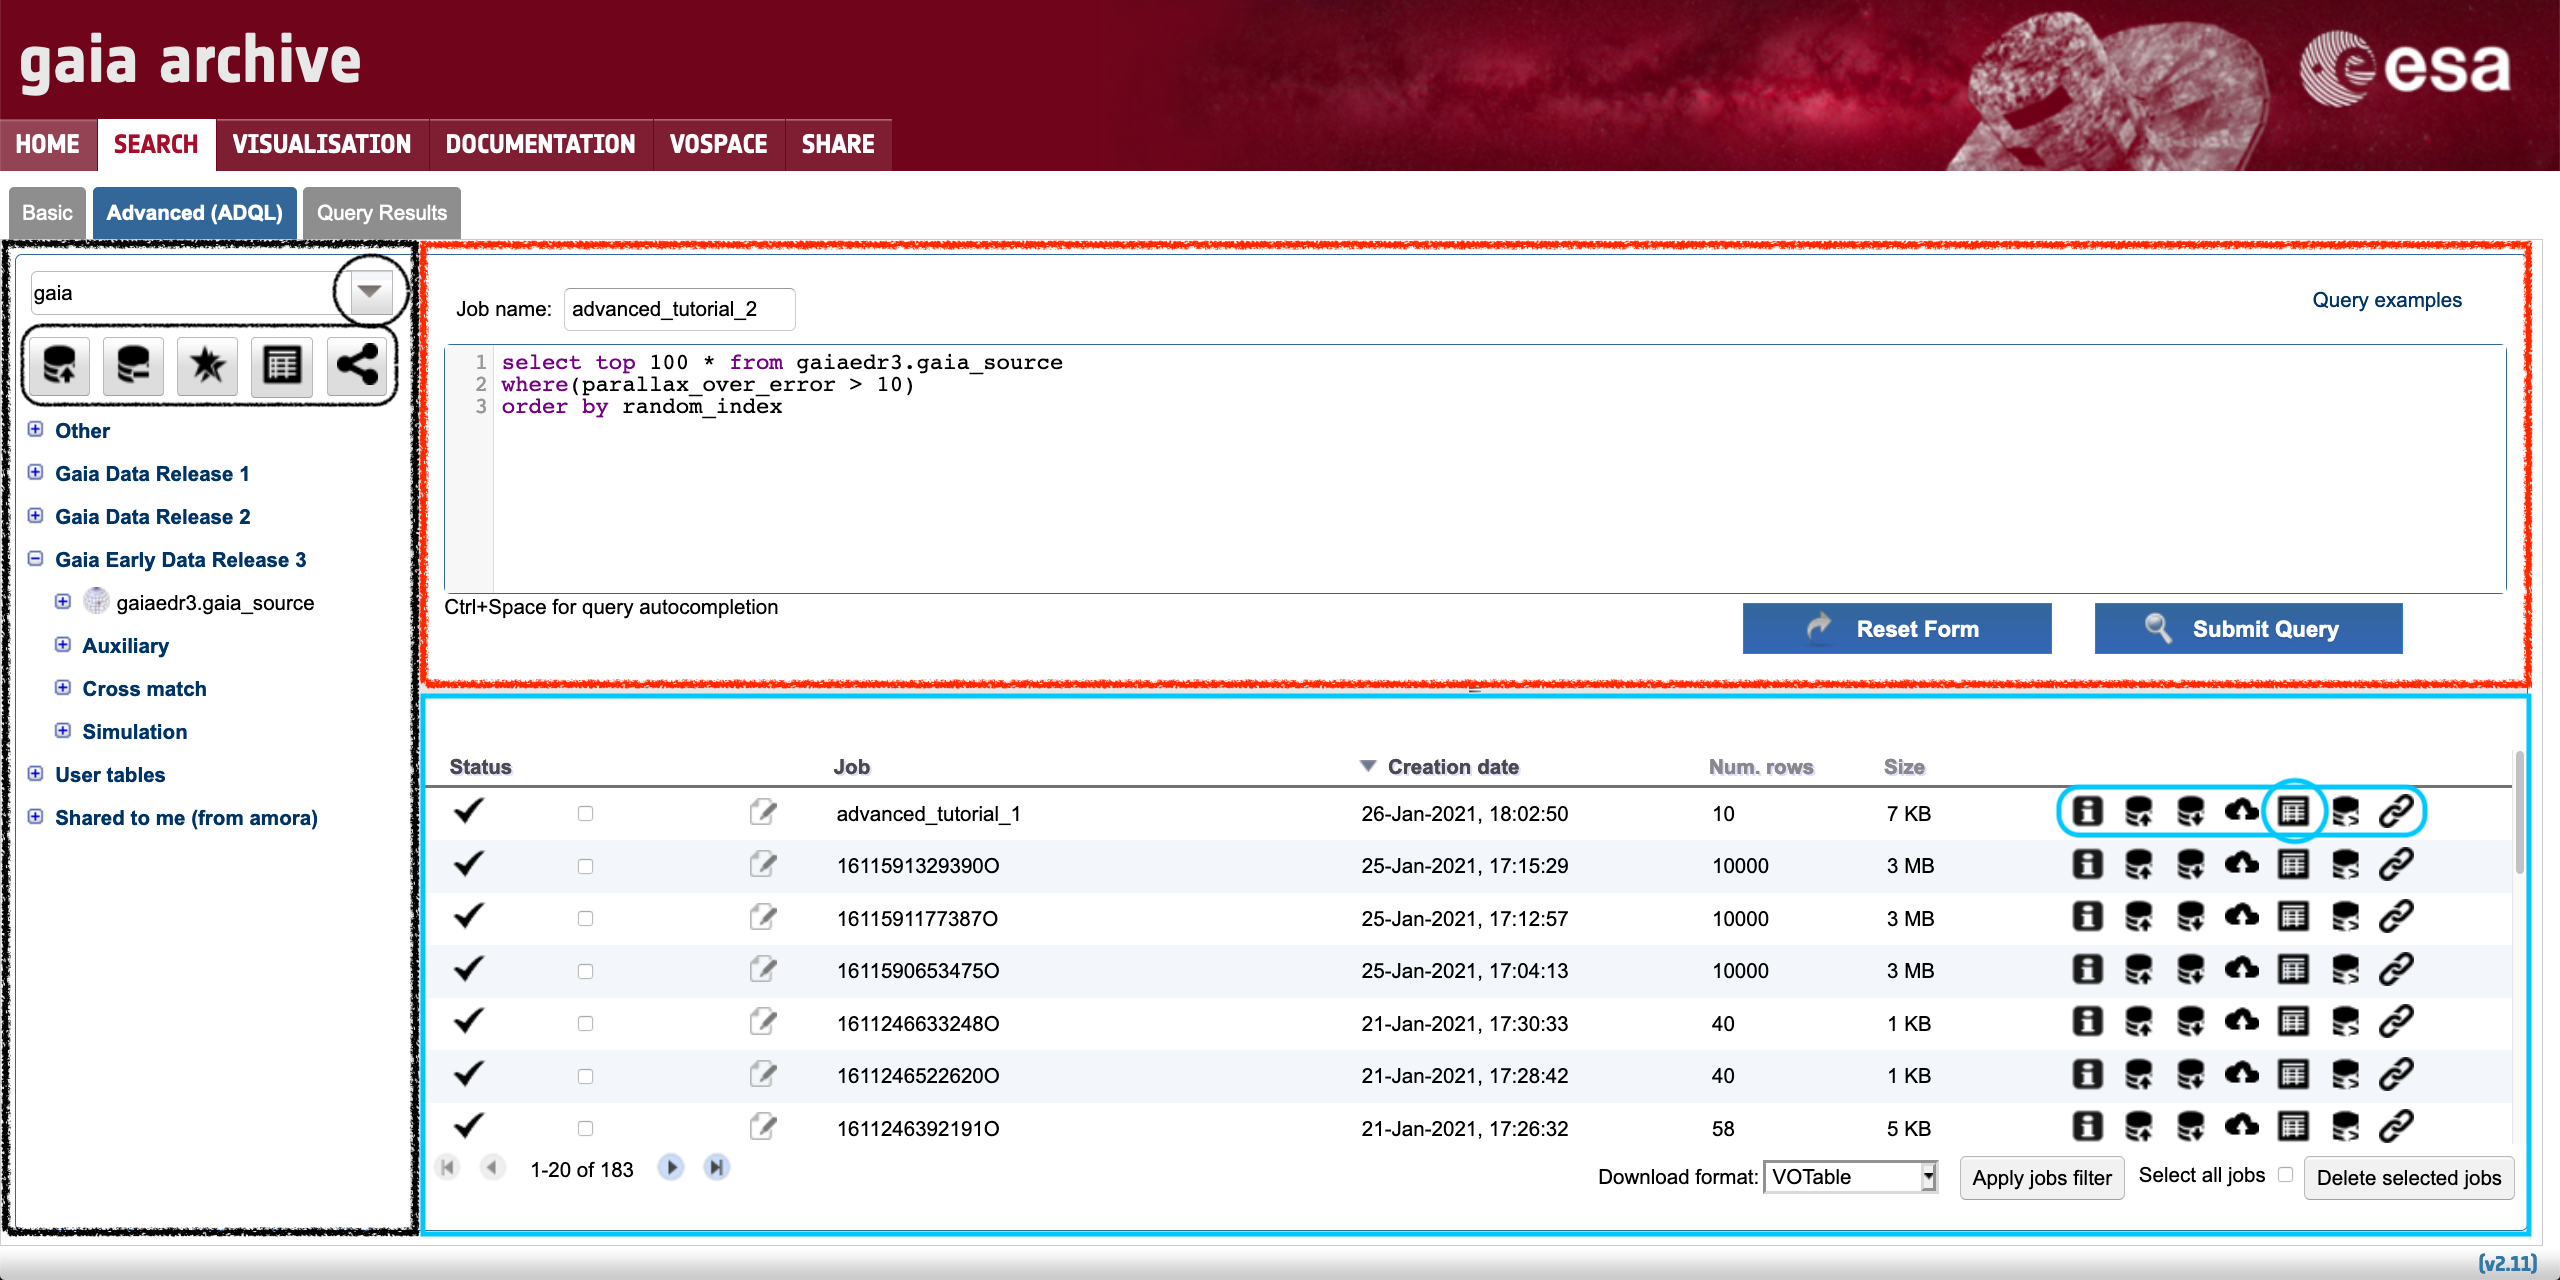Go to next page of jobs
The image size is (2560, 1280).
coord(671,1167)
